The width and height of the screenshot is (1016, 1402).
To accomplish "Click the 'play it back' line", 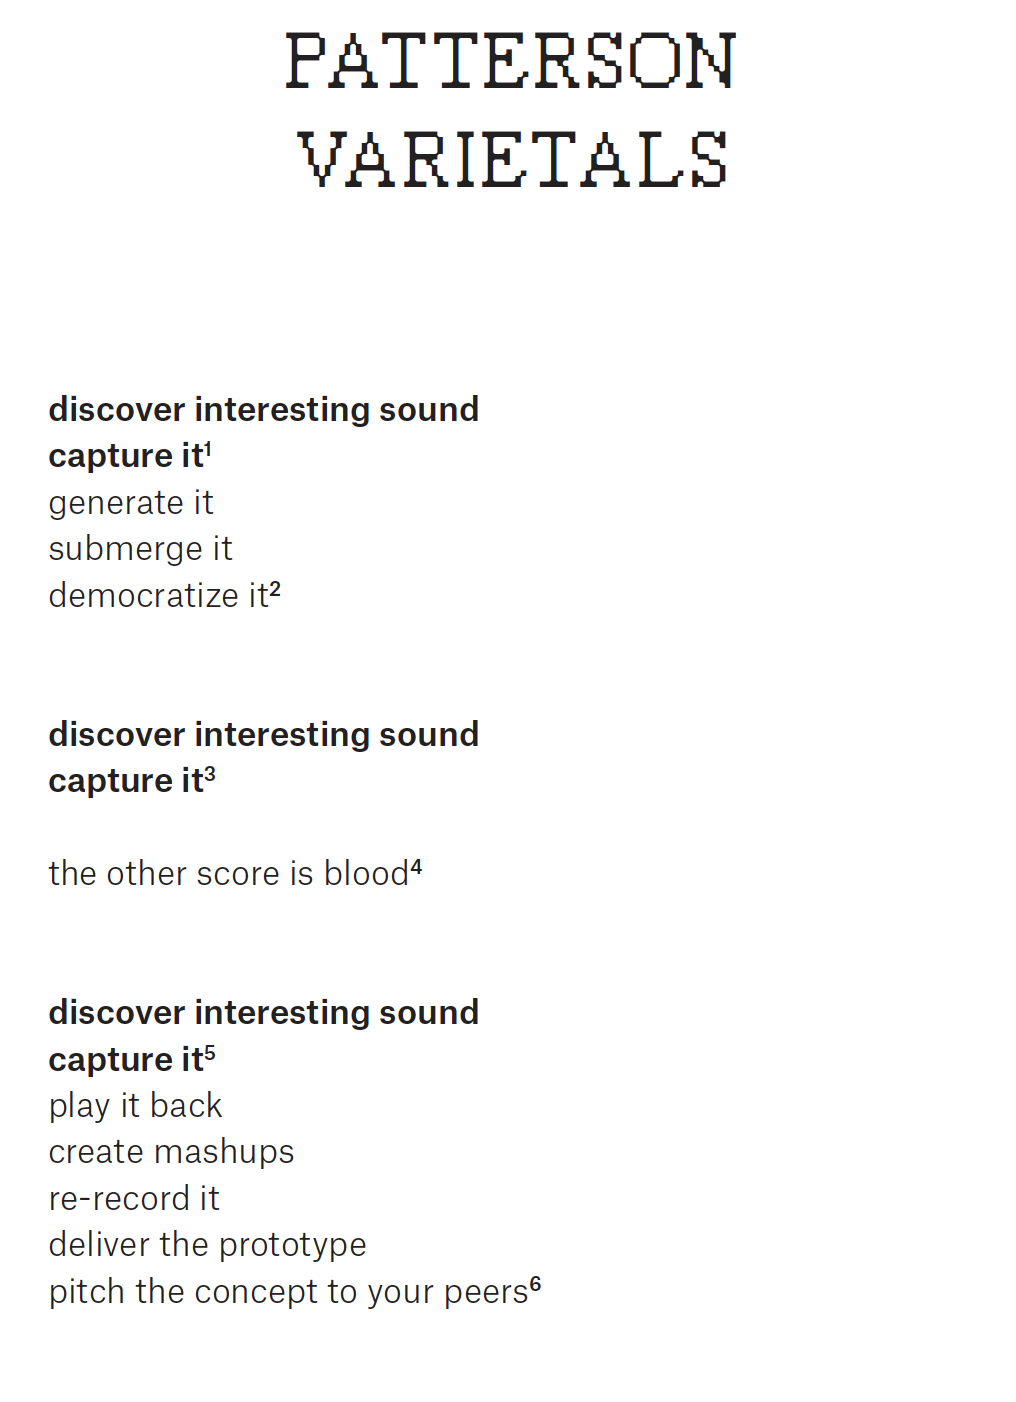I will click(x=135, y=1106).
